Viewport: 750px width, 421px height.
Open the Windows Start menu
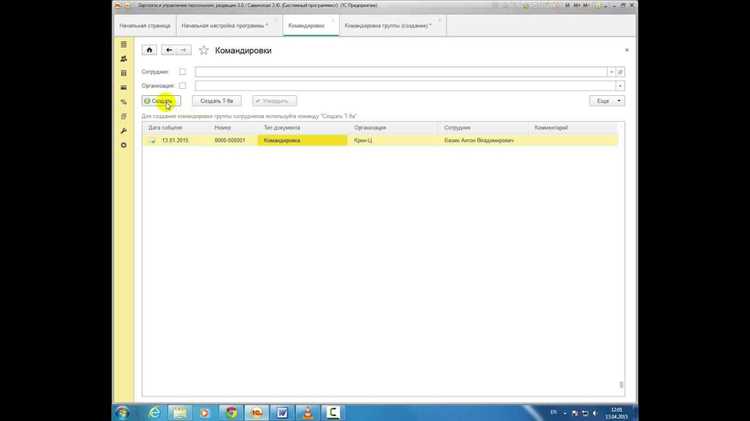(122, 412)
